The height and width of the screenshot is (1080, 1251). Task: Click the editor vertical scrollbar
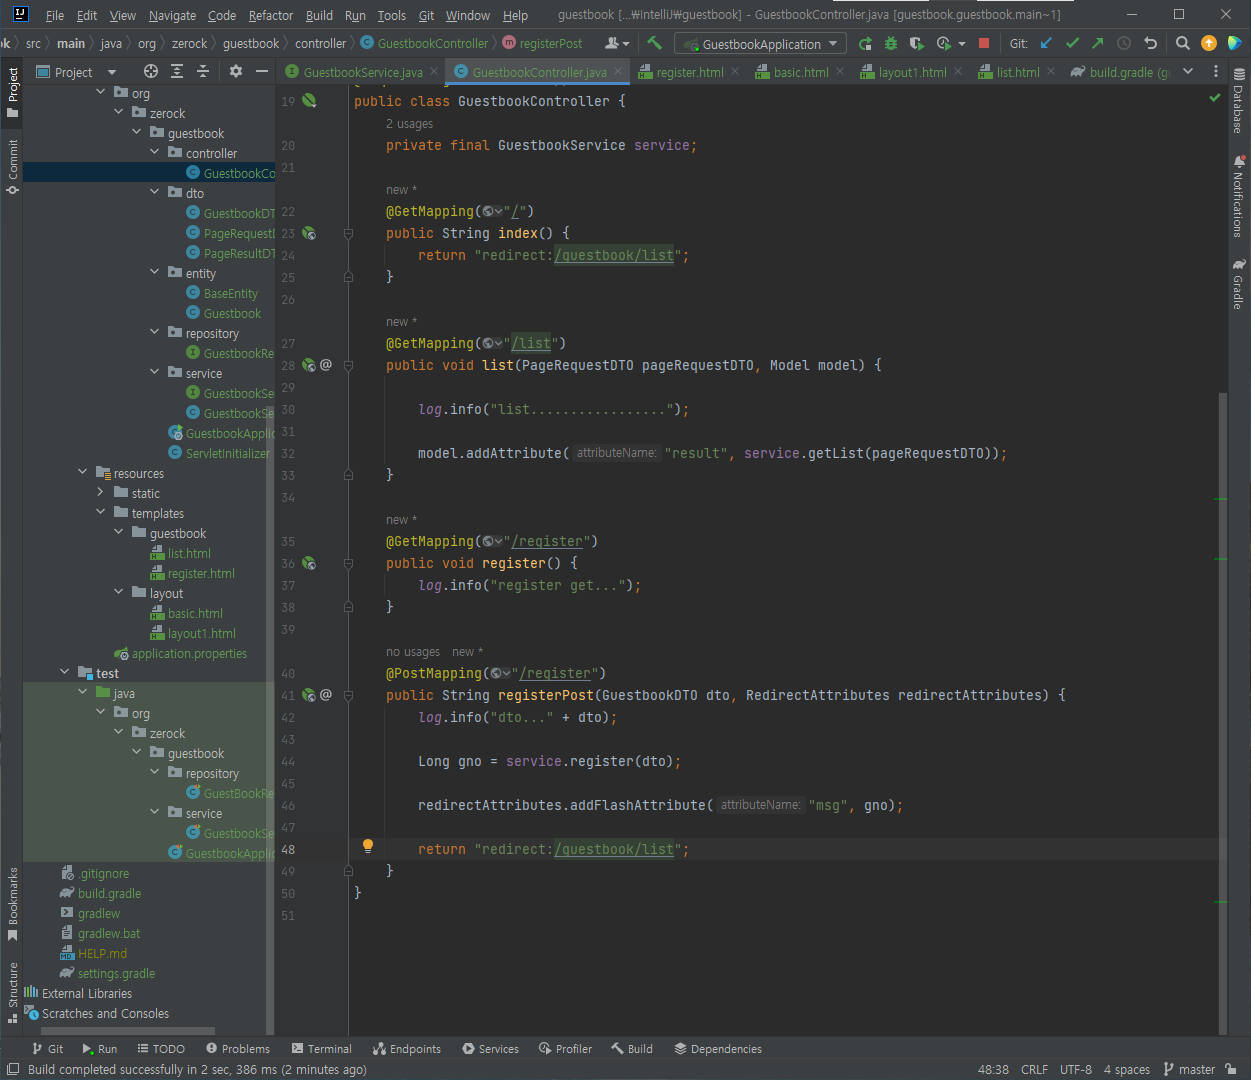[x=1222, y=713]
